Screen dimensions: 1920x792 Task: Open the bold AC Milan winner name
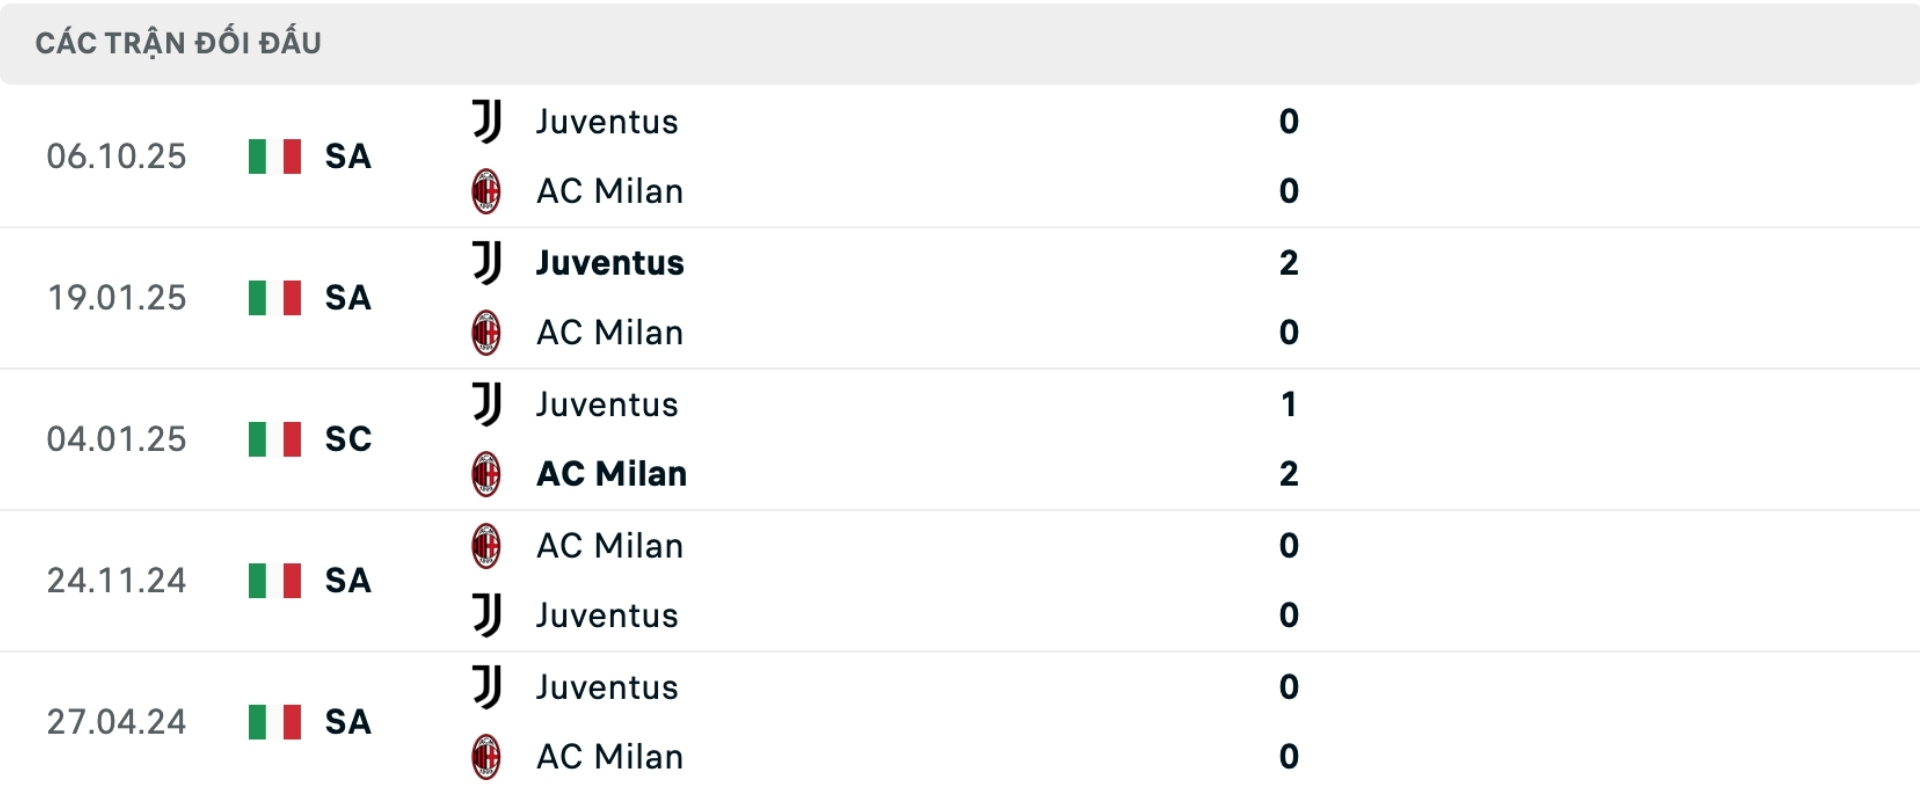[611, 474]
